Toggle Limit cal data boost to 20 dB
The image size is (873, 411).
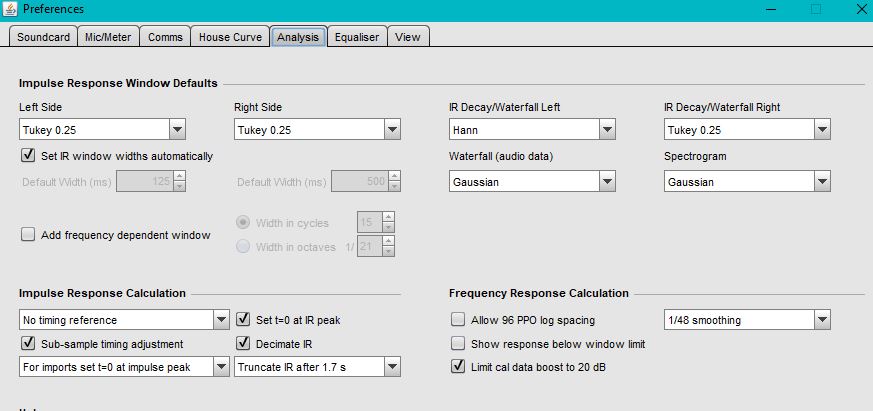458,367
